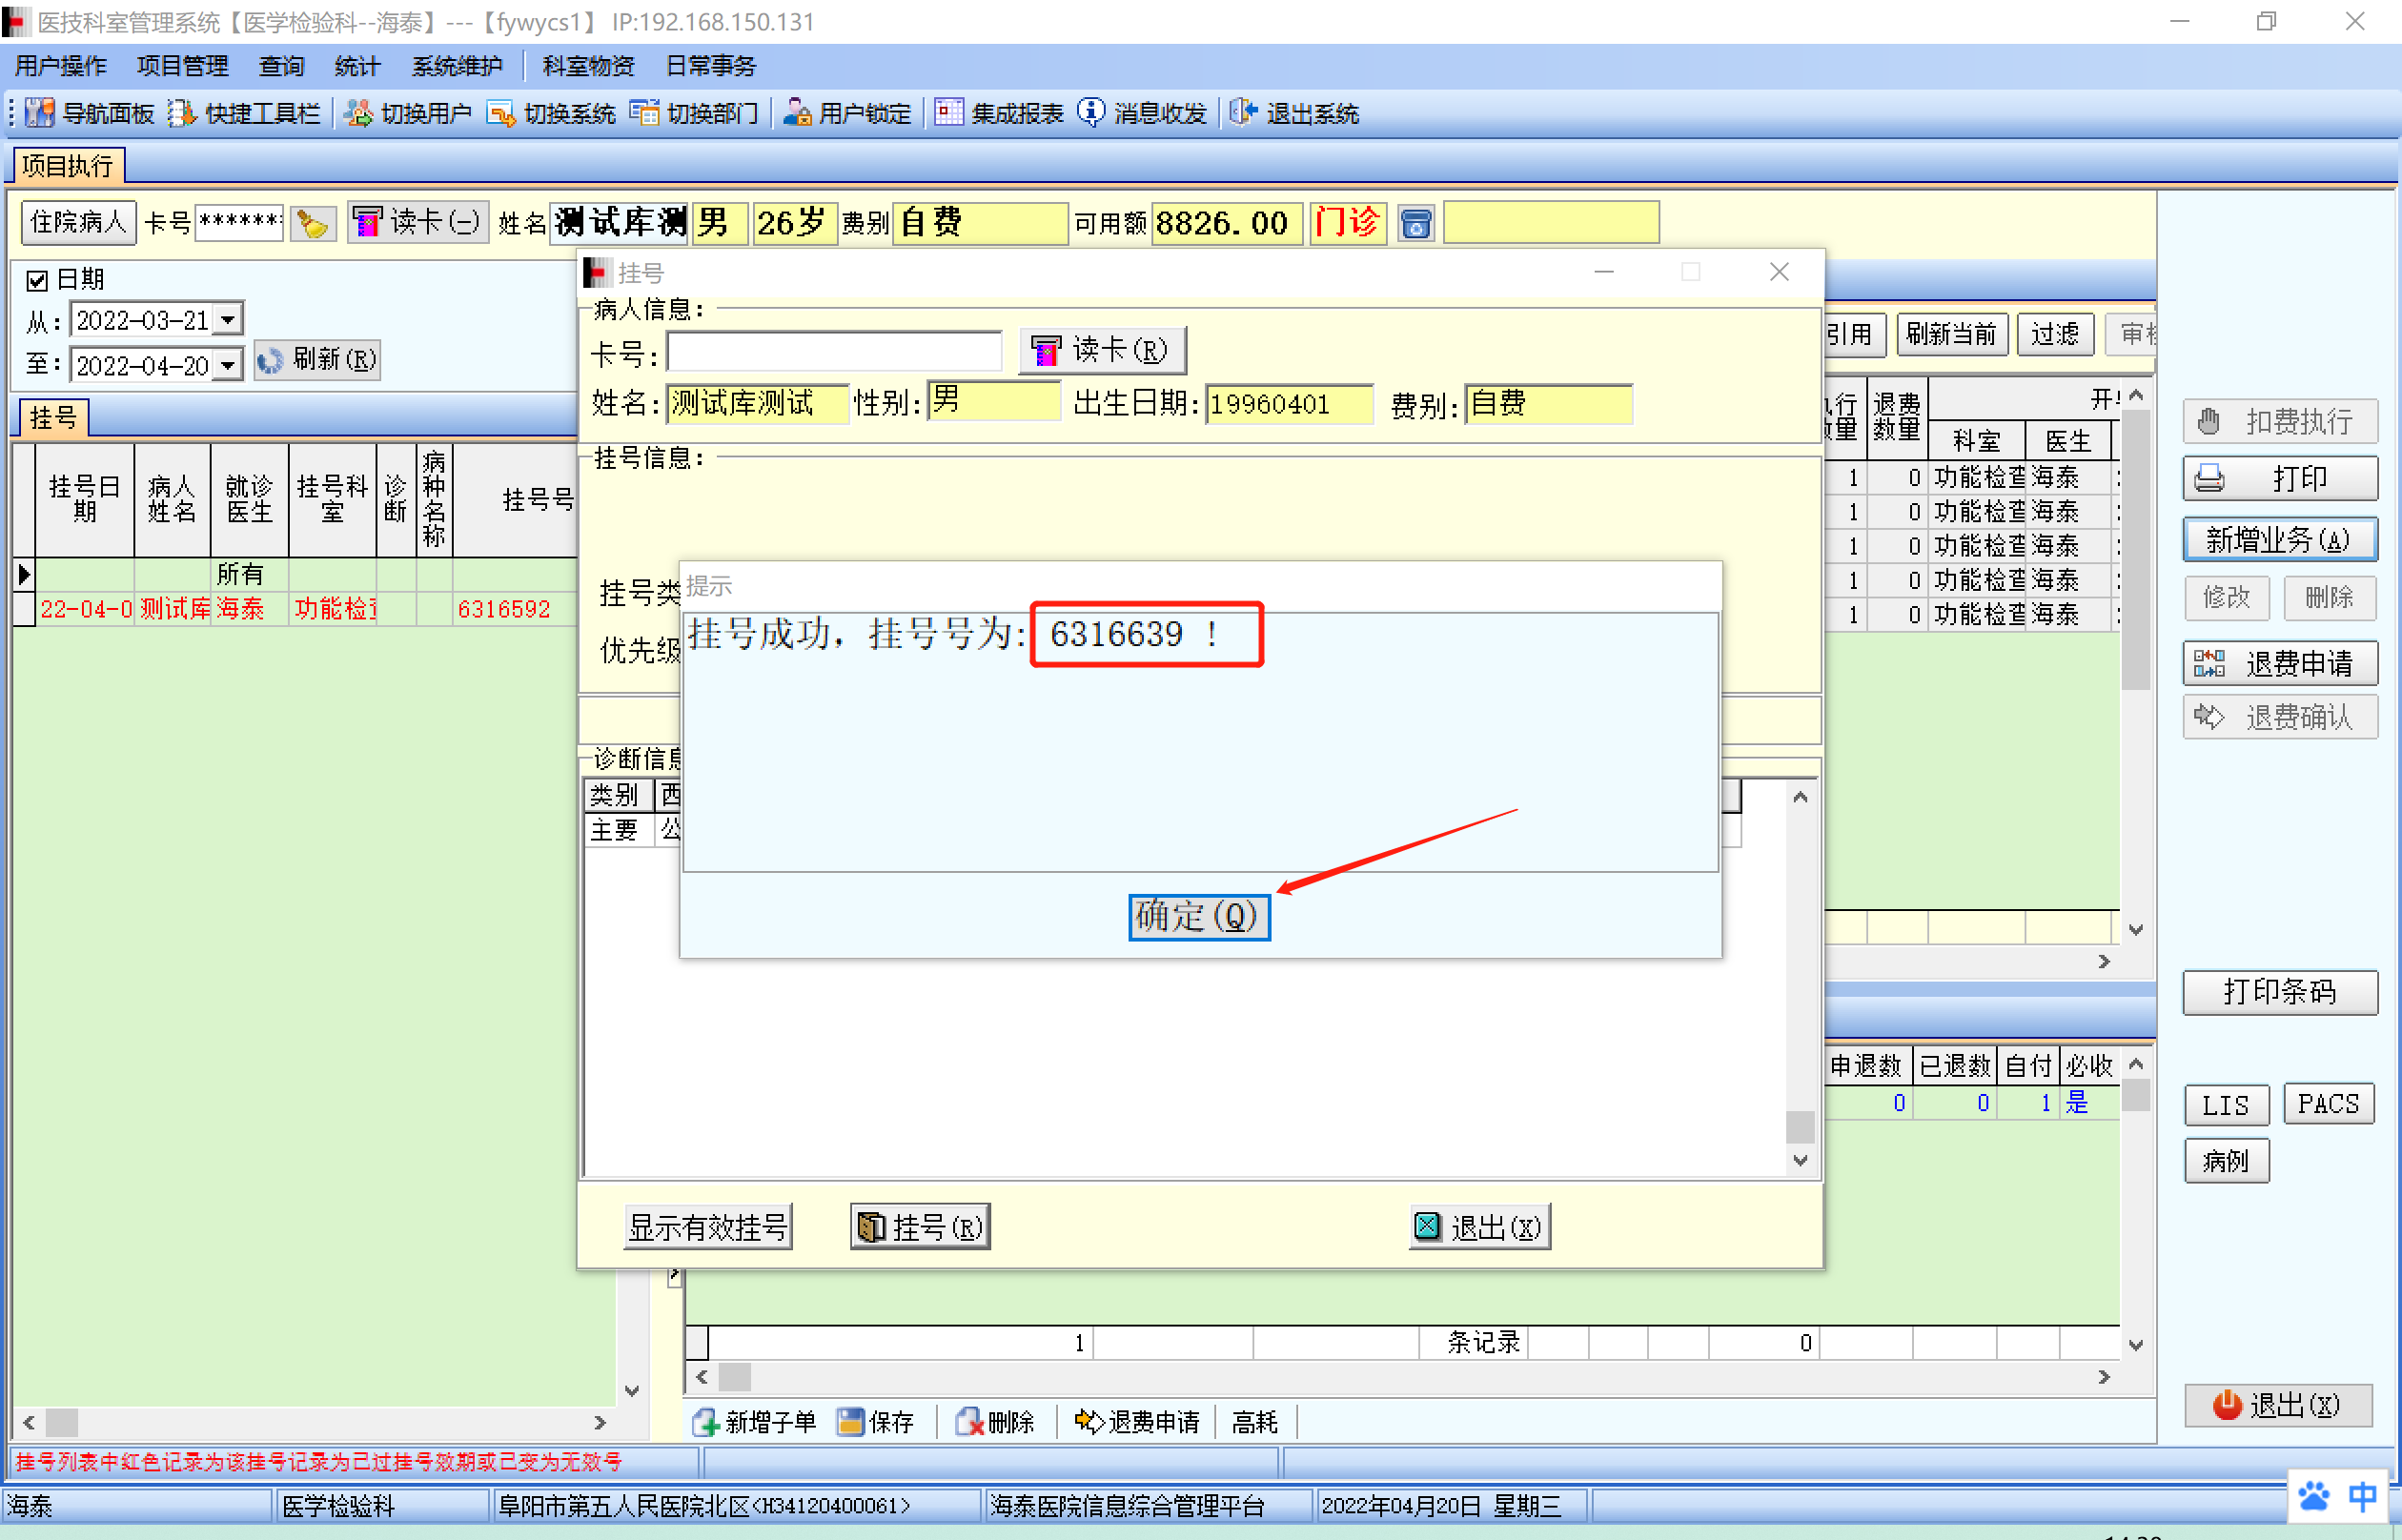Switch to the 挂号 tab
This screenshot has height=1540, width=2402.
tap(53, 418)
